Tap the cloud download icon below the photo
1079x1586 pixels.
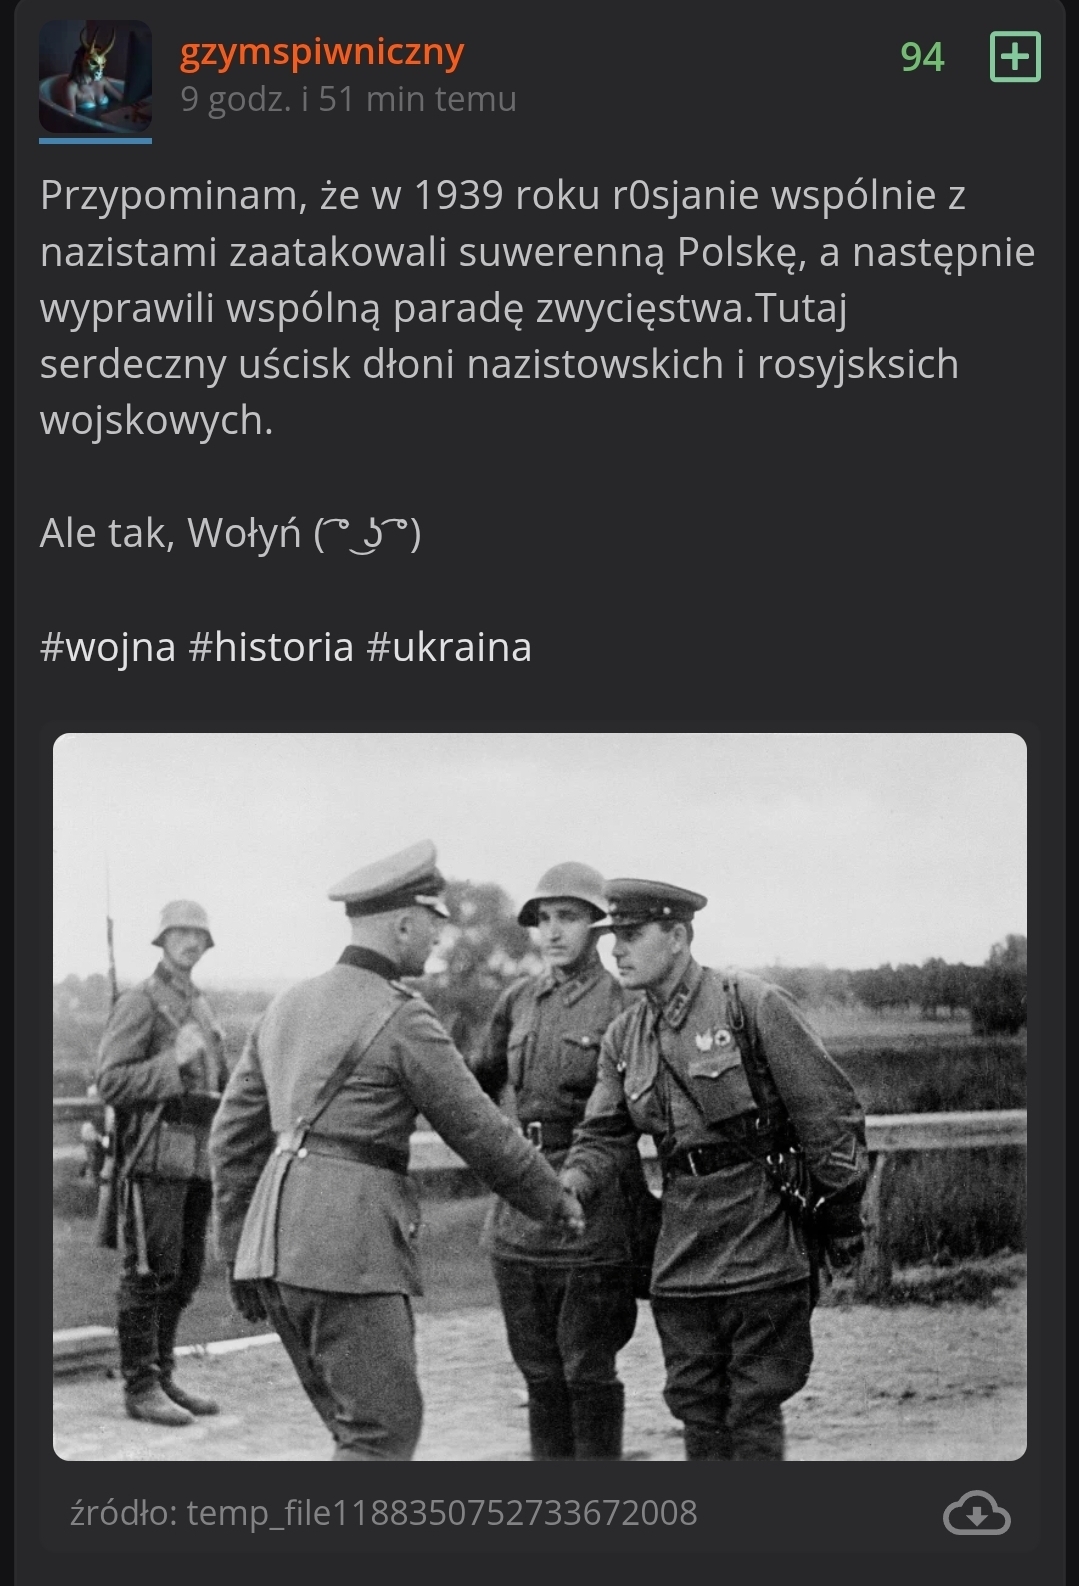[x=976, y=1512]
